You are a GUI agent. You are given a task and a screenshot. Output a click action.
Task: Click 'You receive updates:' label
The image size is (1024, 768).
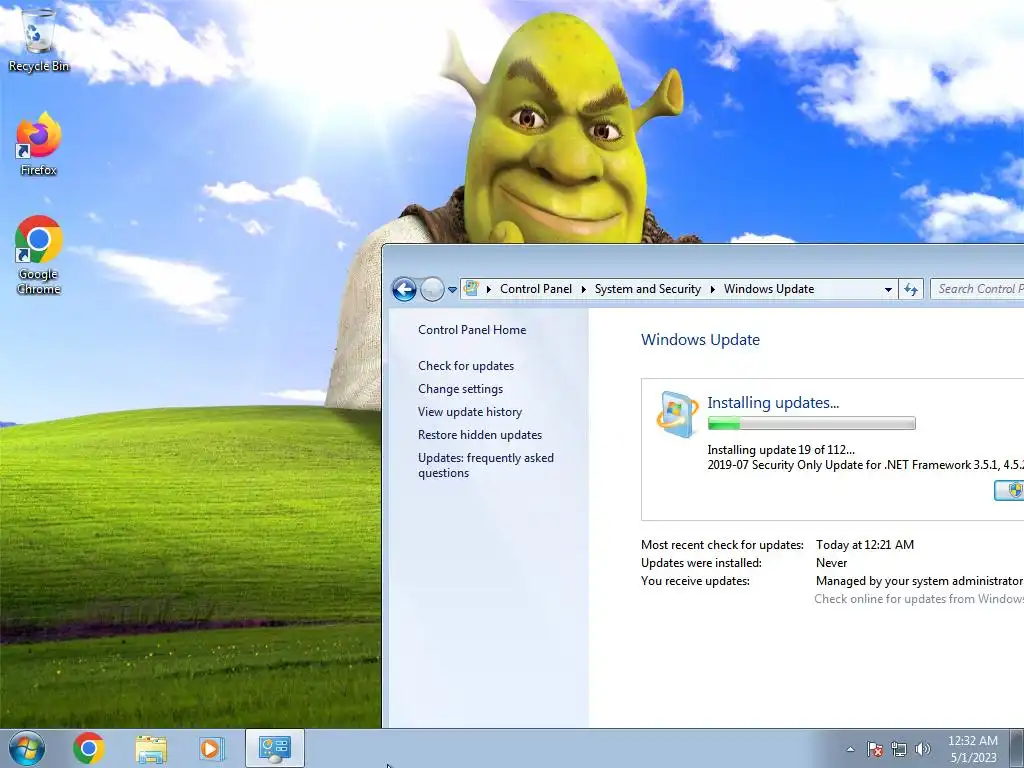click(695, 581)
